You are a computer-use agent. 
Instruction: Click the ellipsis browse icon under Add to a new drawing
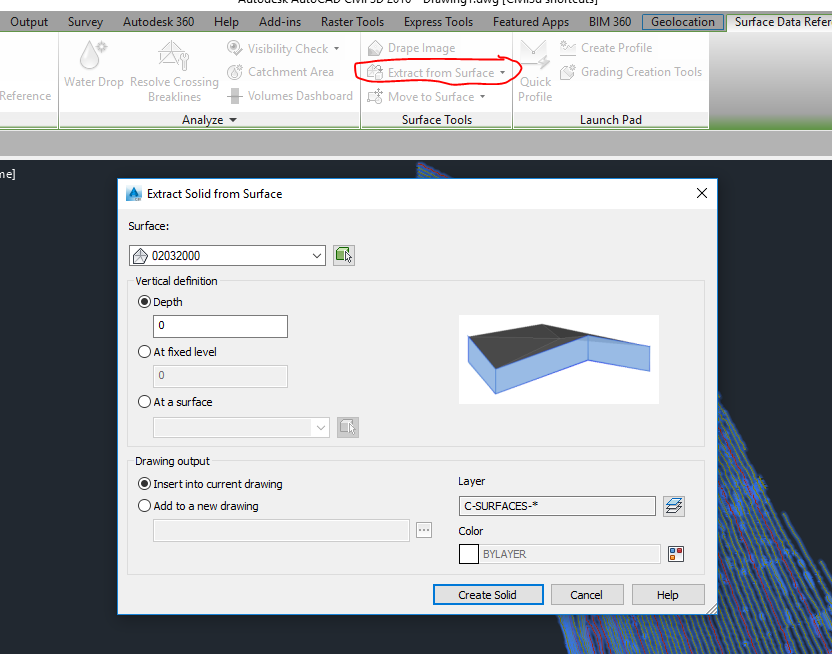pyautogui.click(x=424, y=530)
